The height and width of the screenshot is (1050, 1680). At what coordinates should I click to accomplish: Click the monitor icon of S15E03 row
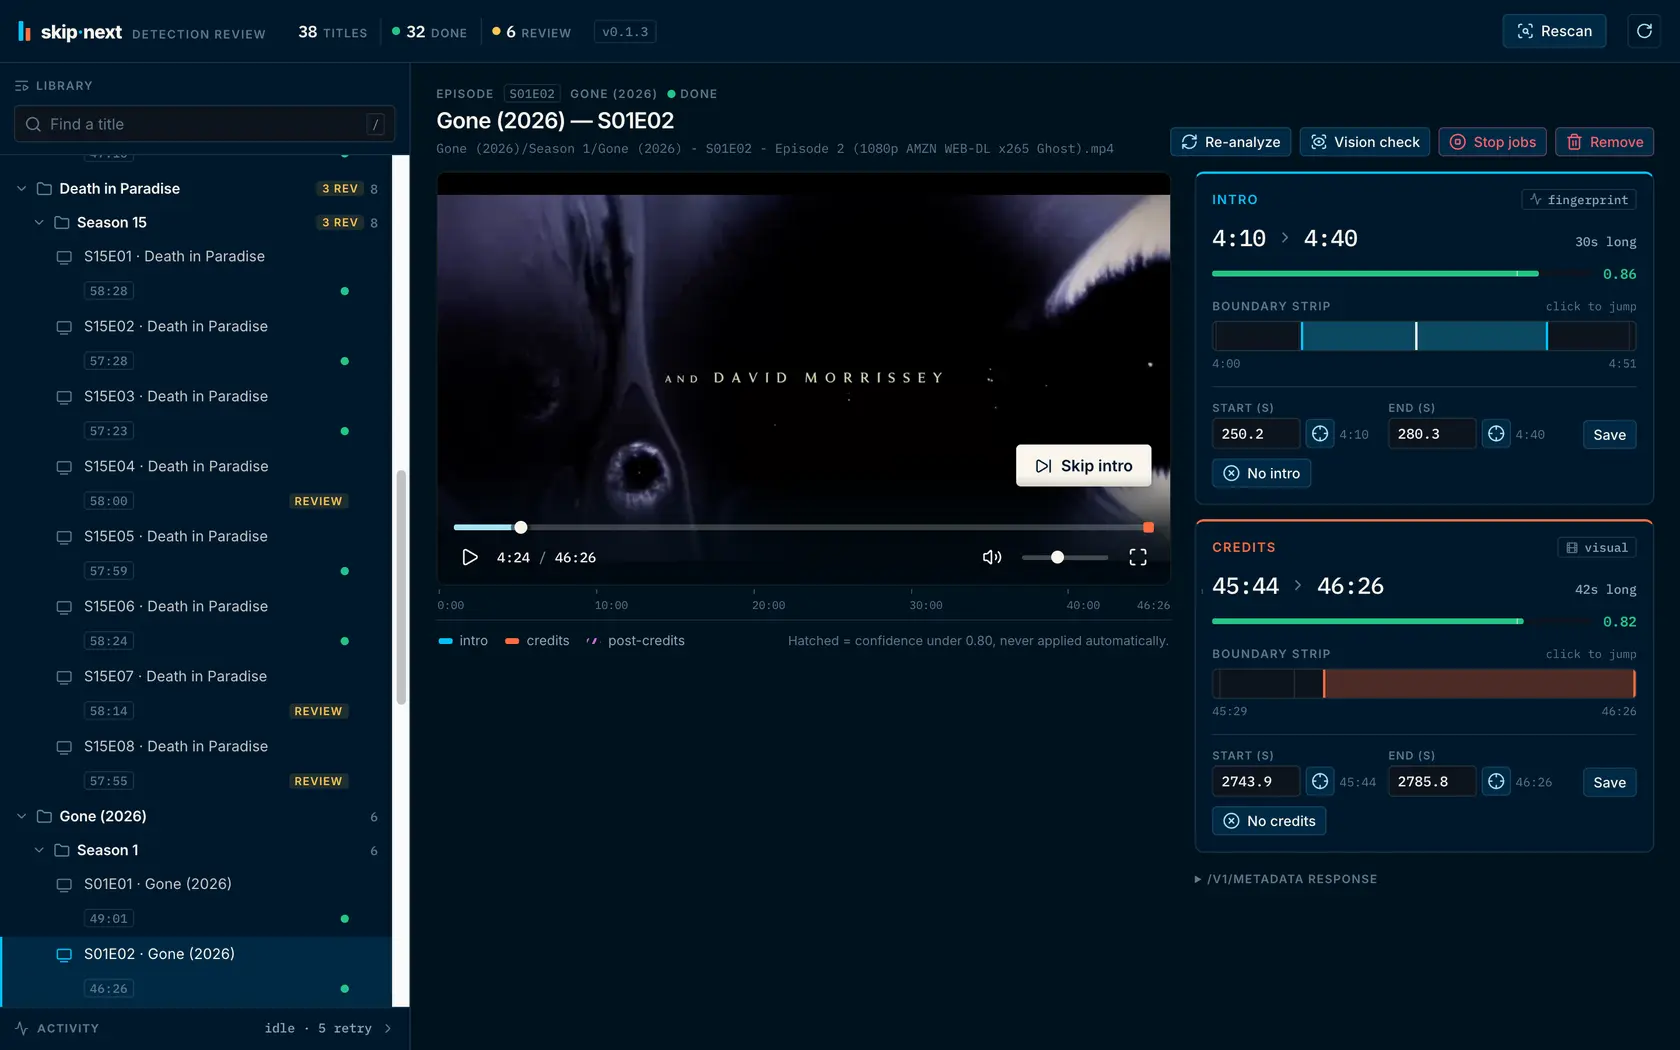point(64,397)
